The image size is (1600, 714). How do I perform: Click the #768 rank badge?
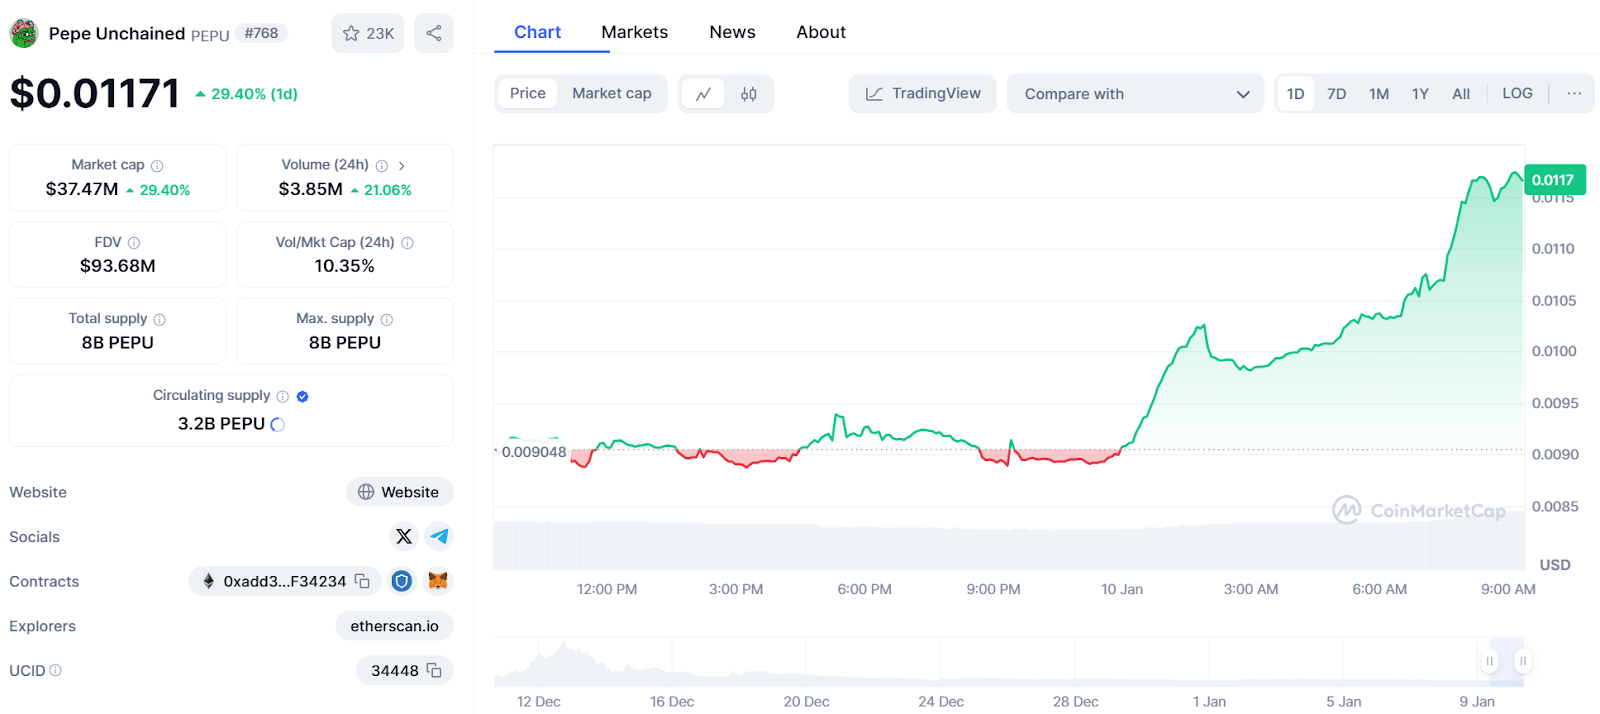click(262, 33)
